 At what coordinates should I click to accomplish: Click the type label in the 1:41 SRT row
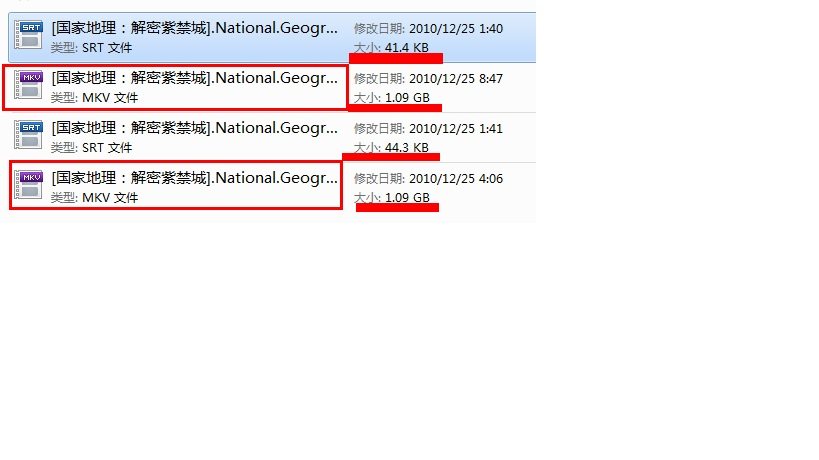click(x=91, y=148)
